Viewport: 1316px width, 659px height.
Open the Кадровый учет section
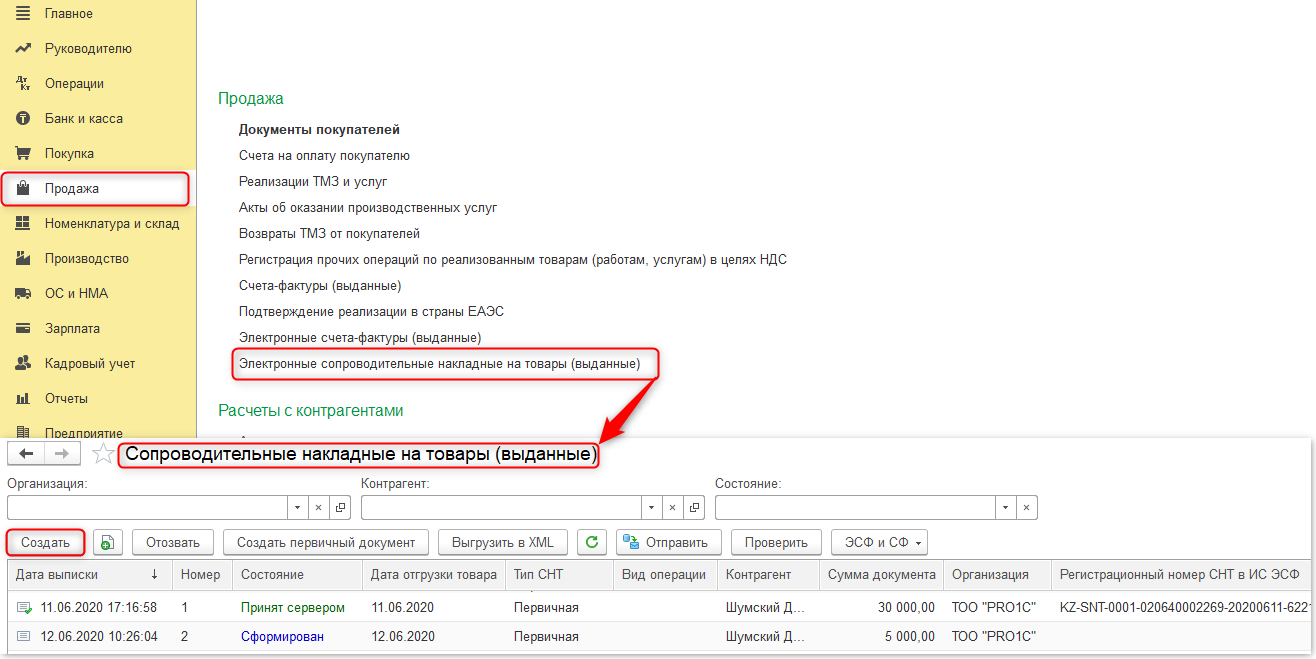(90, 363)
